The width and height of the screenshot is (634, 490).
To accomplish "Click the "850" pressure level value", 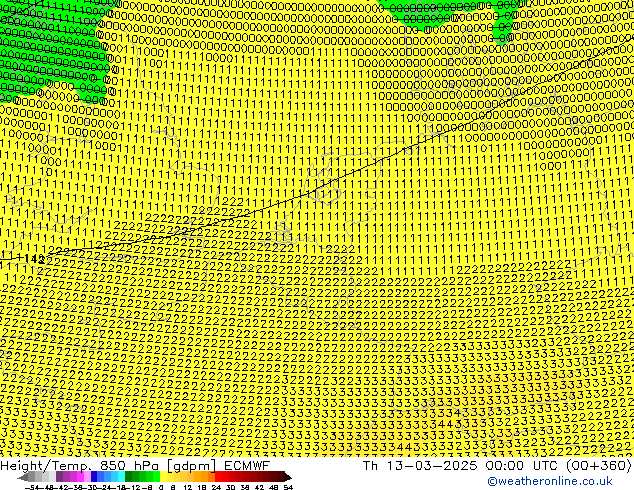I will click(113, 466).
